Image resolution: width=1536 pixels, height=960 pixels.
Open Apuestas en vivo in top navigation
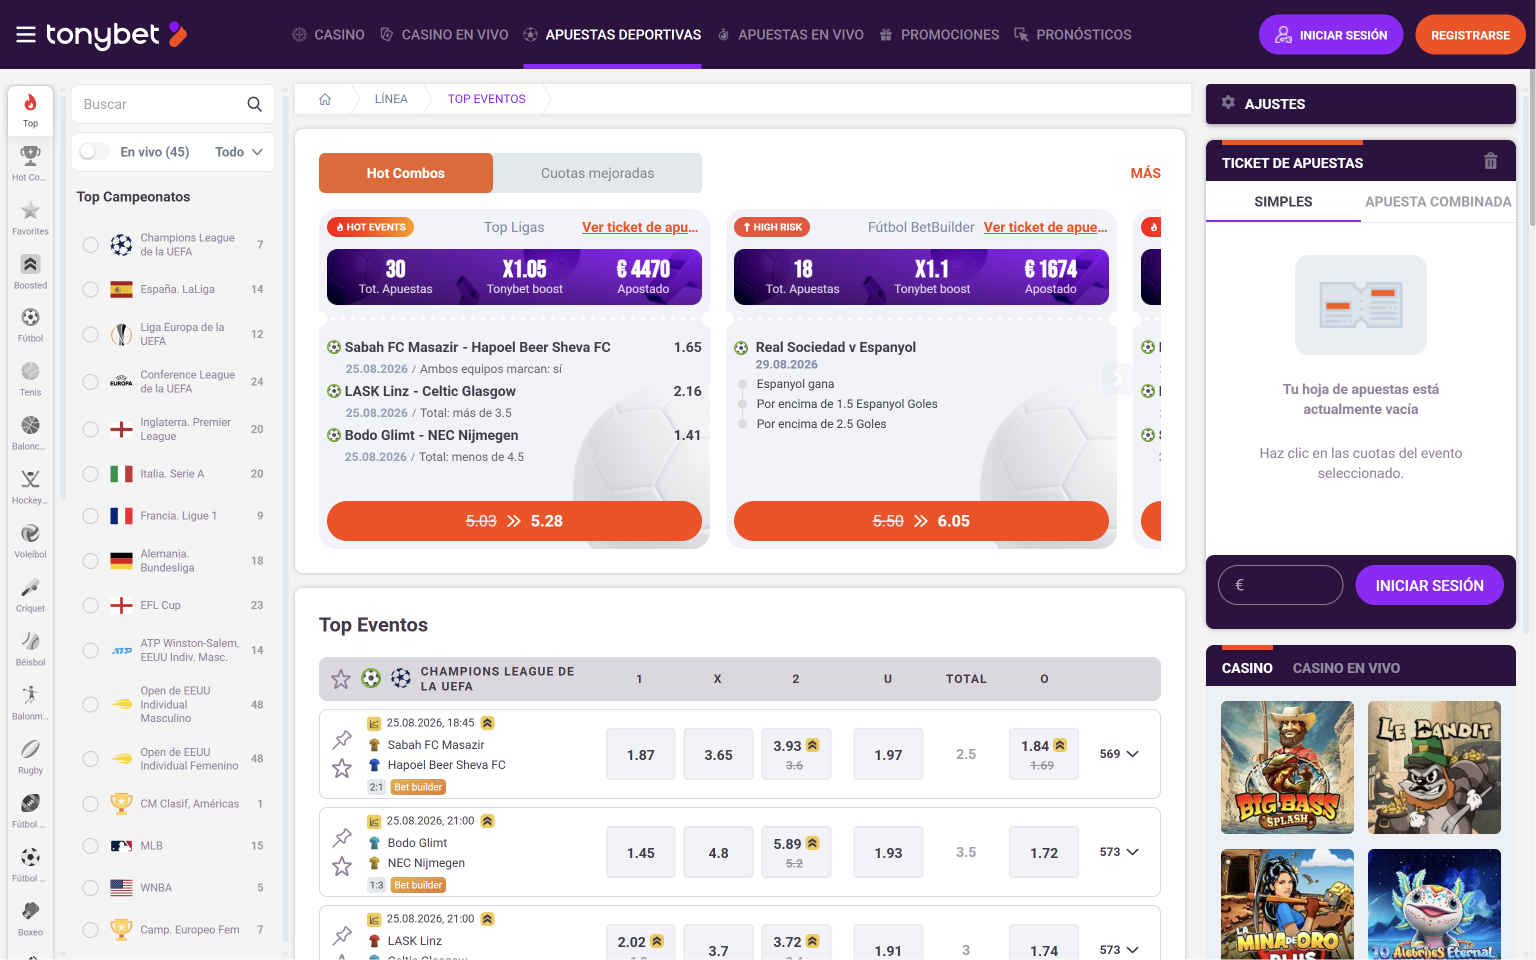(x=790, y=35)
